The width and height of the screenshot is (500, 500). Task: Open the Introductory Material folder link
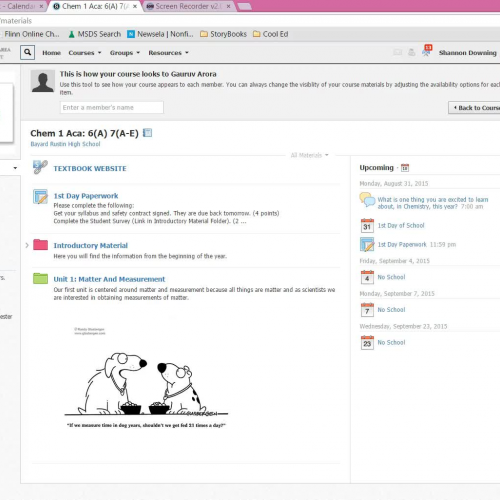tap(91, 245)
